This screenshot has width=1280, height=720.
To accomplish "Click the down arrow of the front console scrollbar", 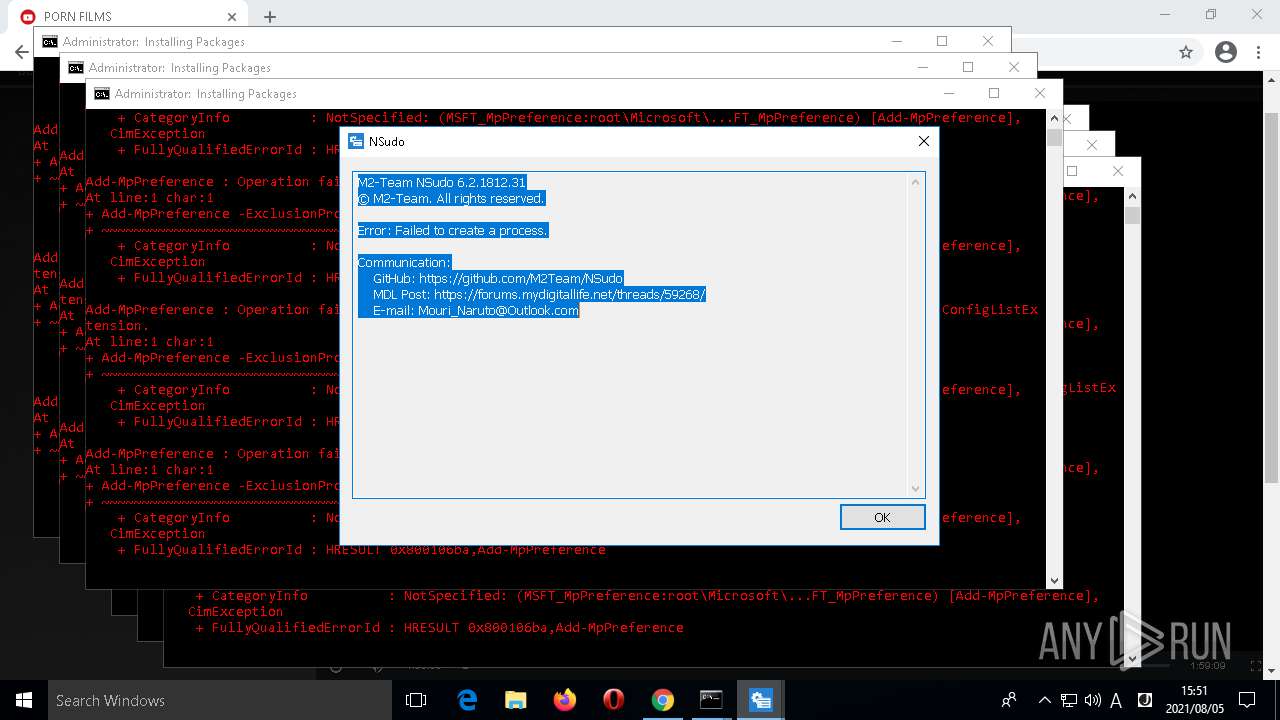I will pos(1053,580).
